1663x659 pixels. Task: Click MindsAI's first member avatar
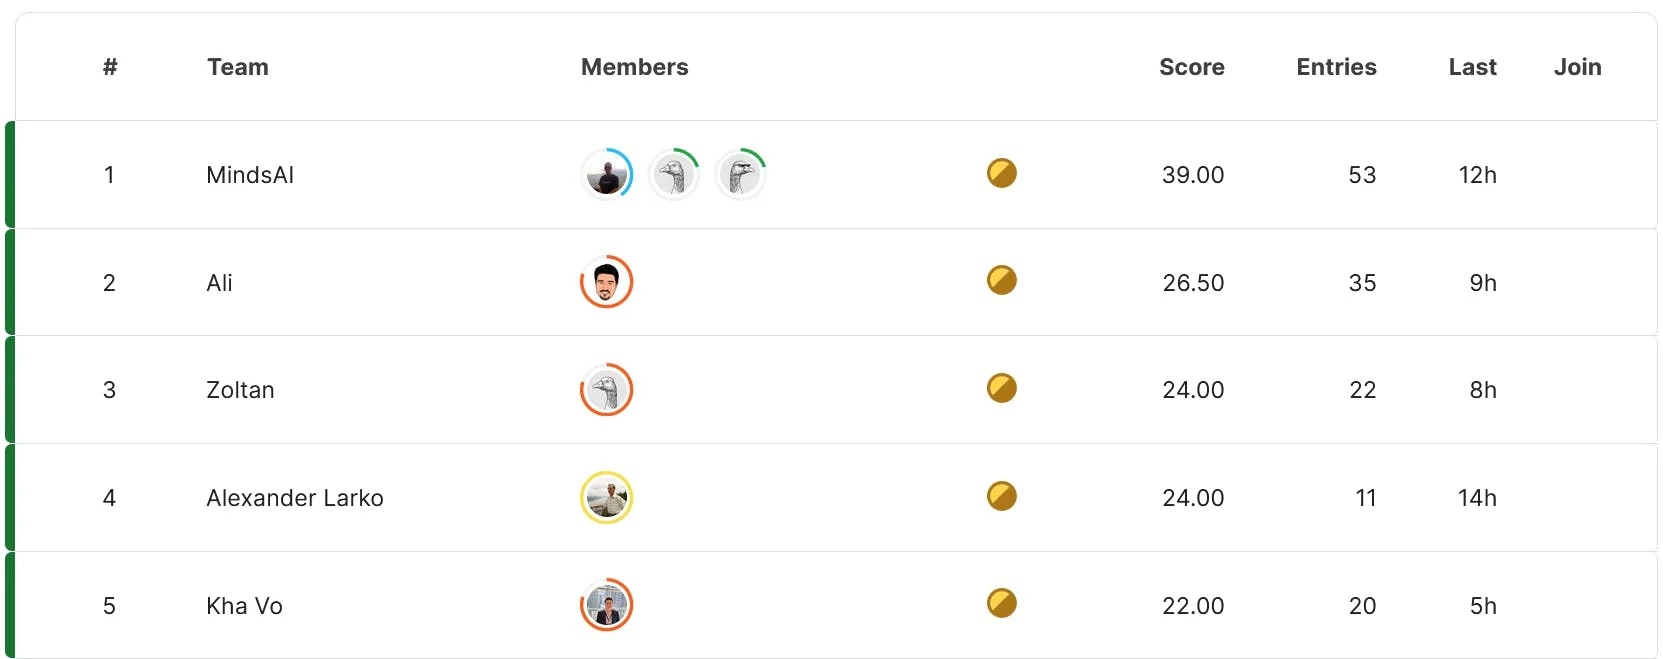[607, 175]
